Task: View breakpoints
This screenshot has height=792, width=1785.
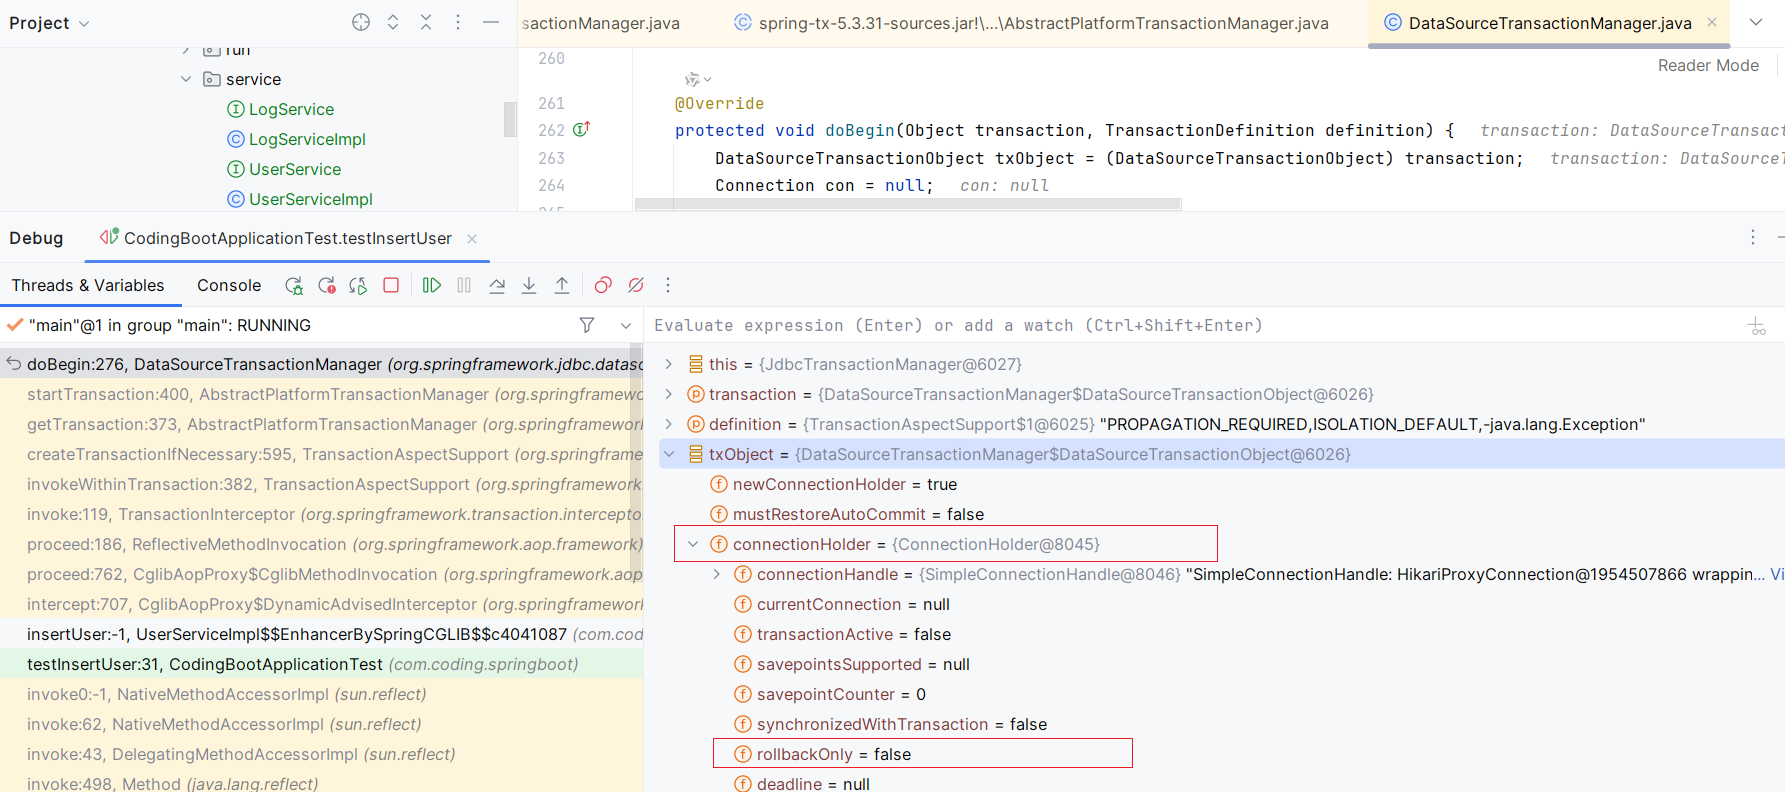Action: 603,285
